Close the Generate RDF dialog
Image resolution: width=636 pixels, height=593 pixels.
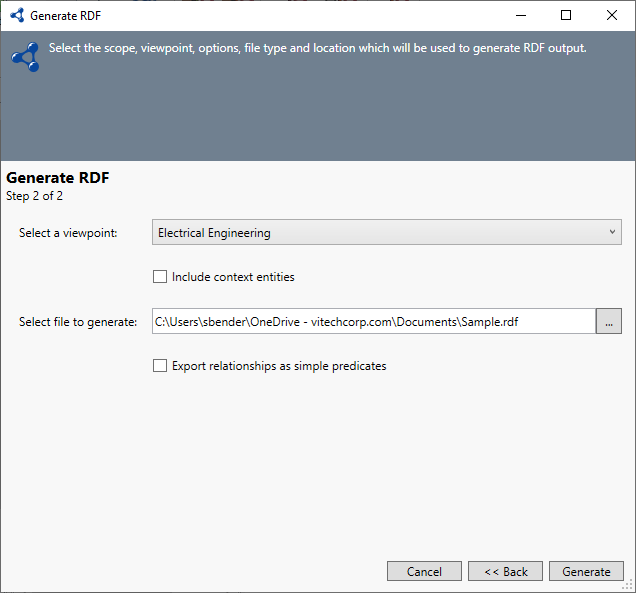click(612, 16)
